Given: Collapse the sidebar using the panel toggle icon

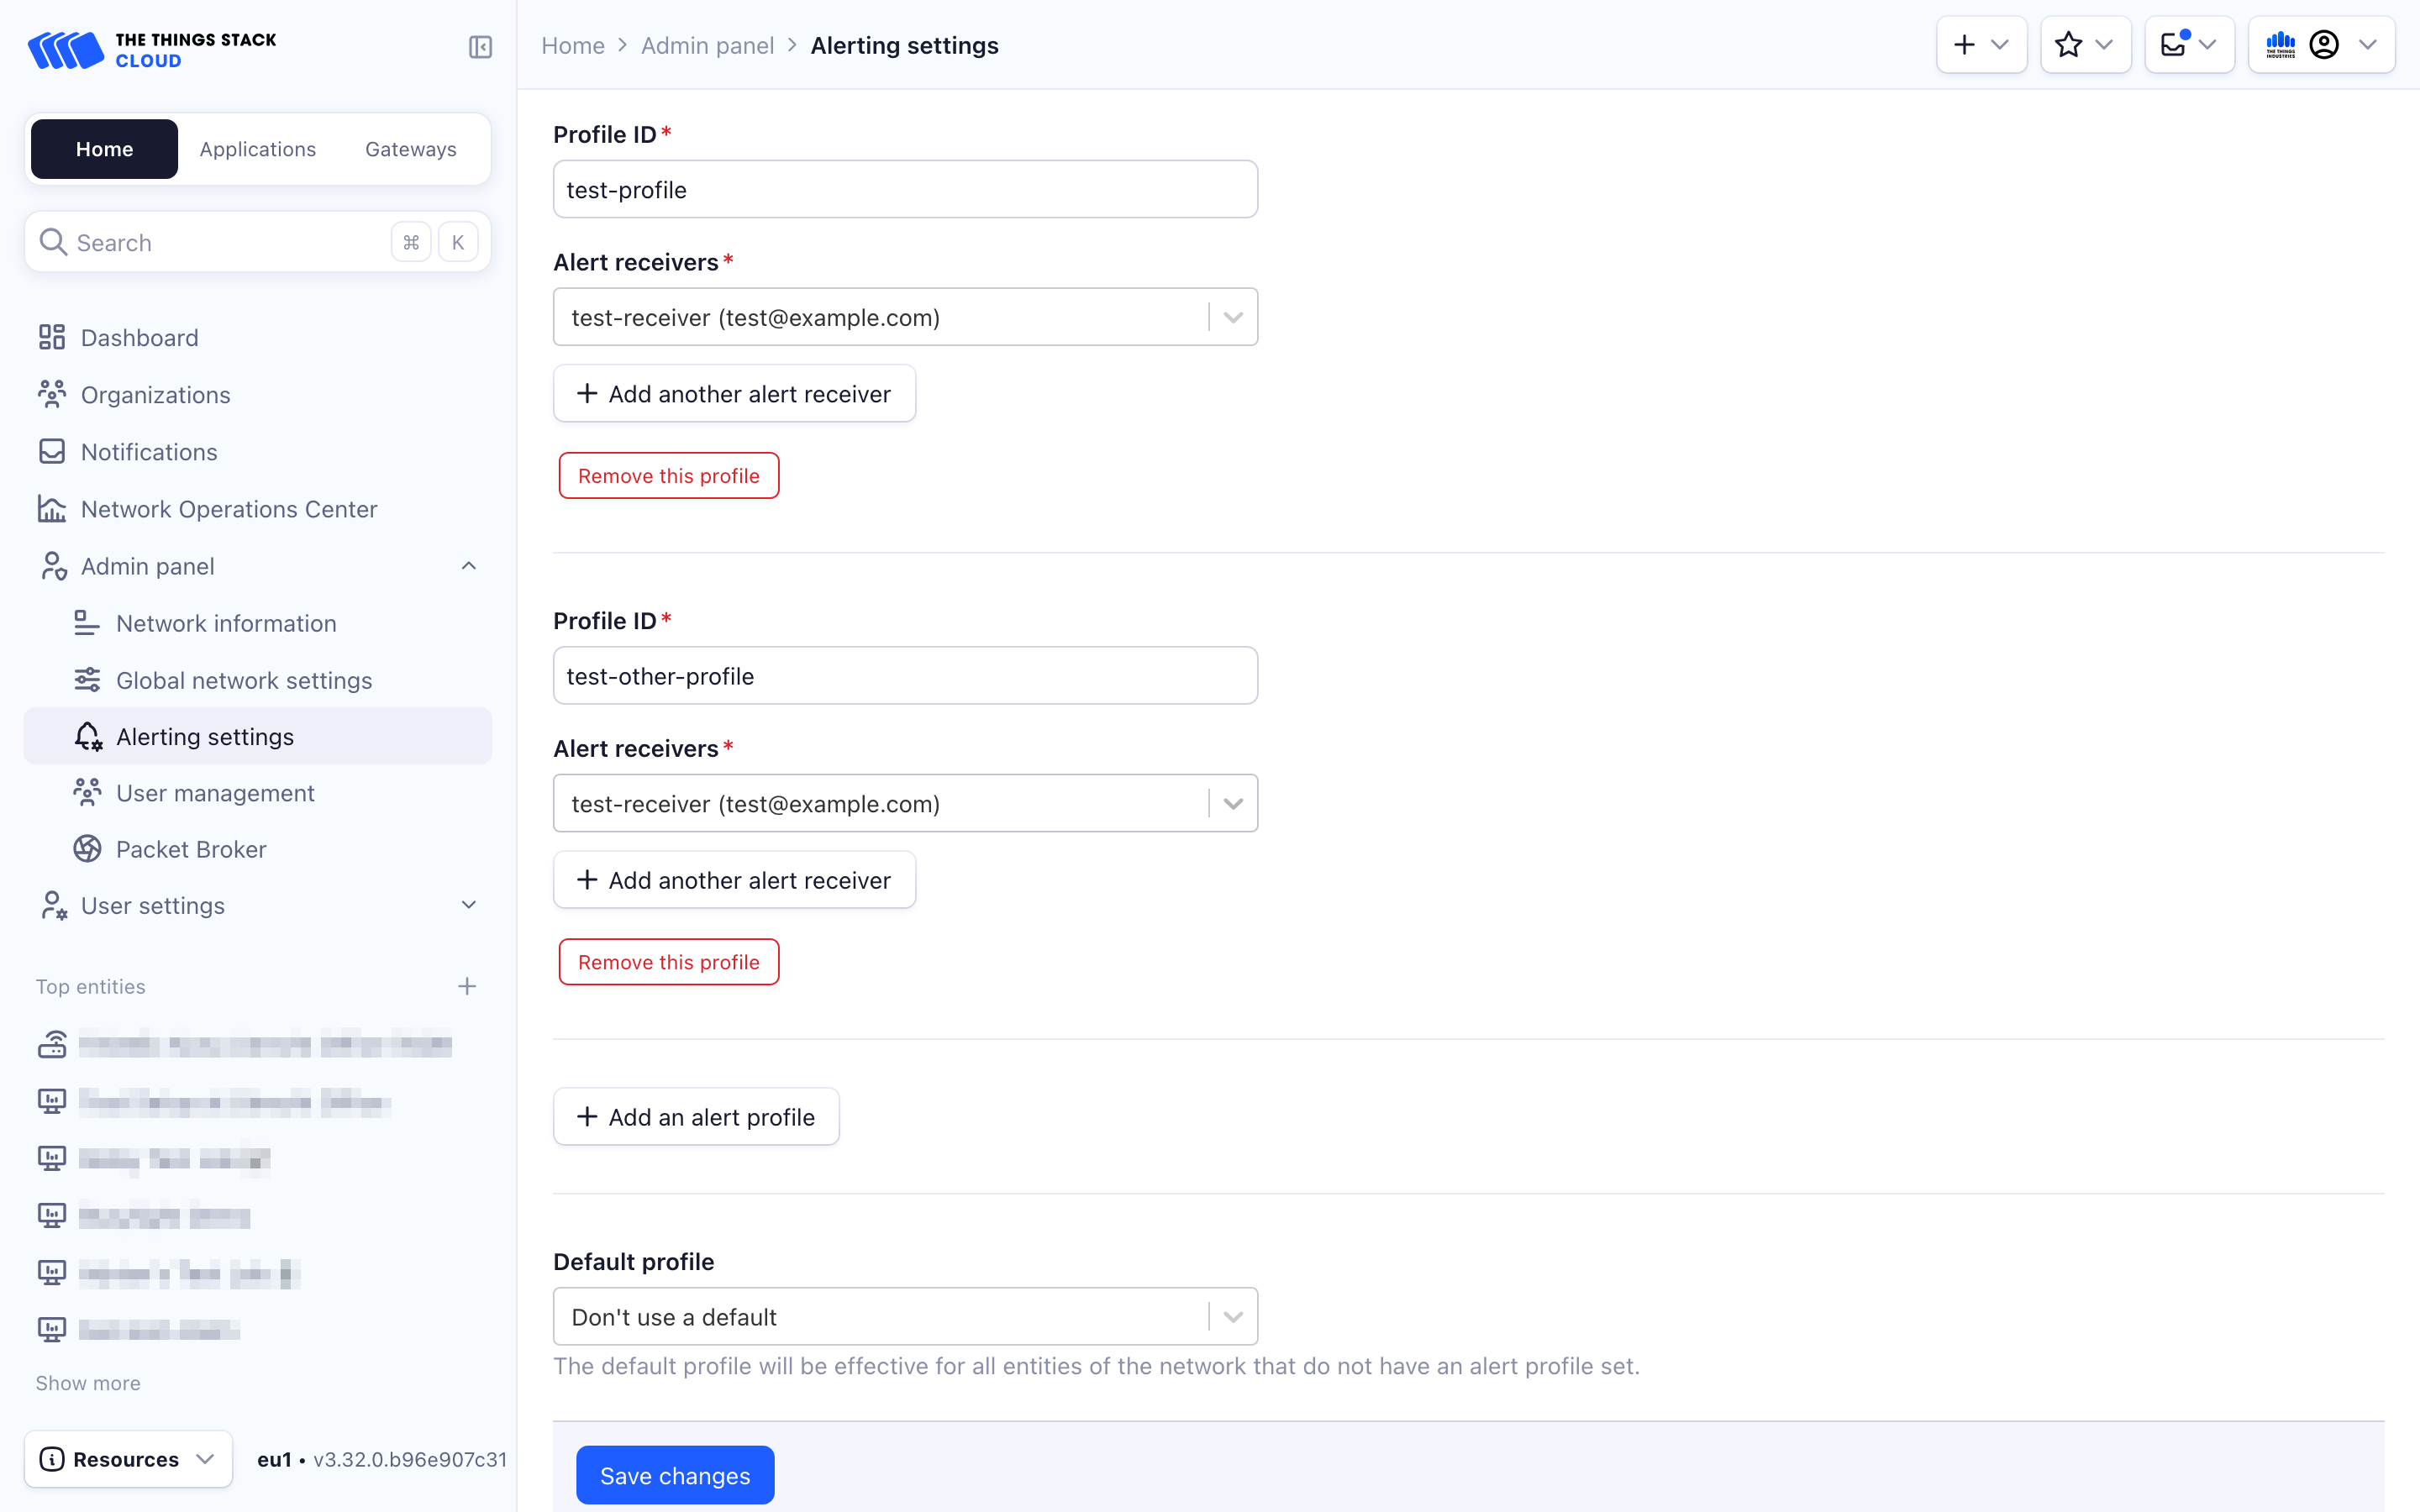Looking at the screenshot, I should pos(480,46).
